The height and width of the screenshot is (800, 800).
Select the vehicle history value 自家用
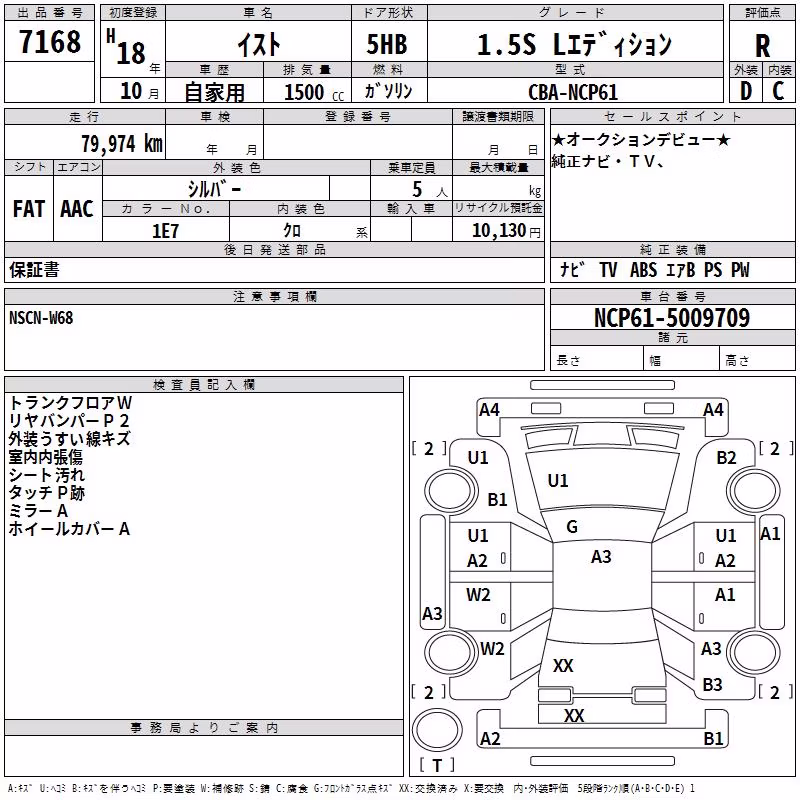coord(214,92)
